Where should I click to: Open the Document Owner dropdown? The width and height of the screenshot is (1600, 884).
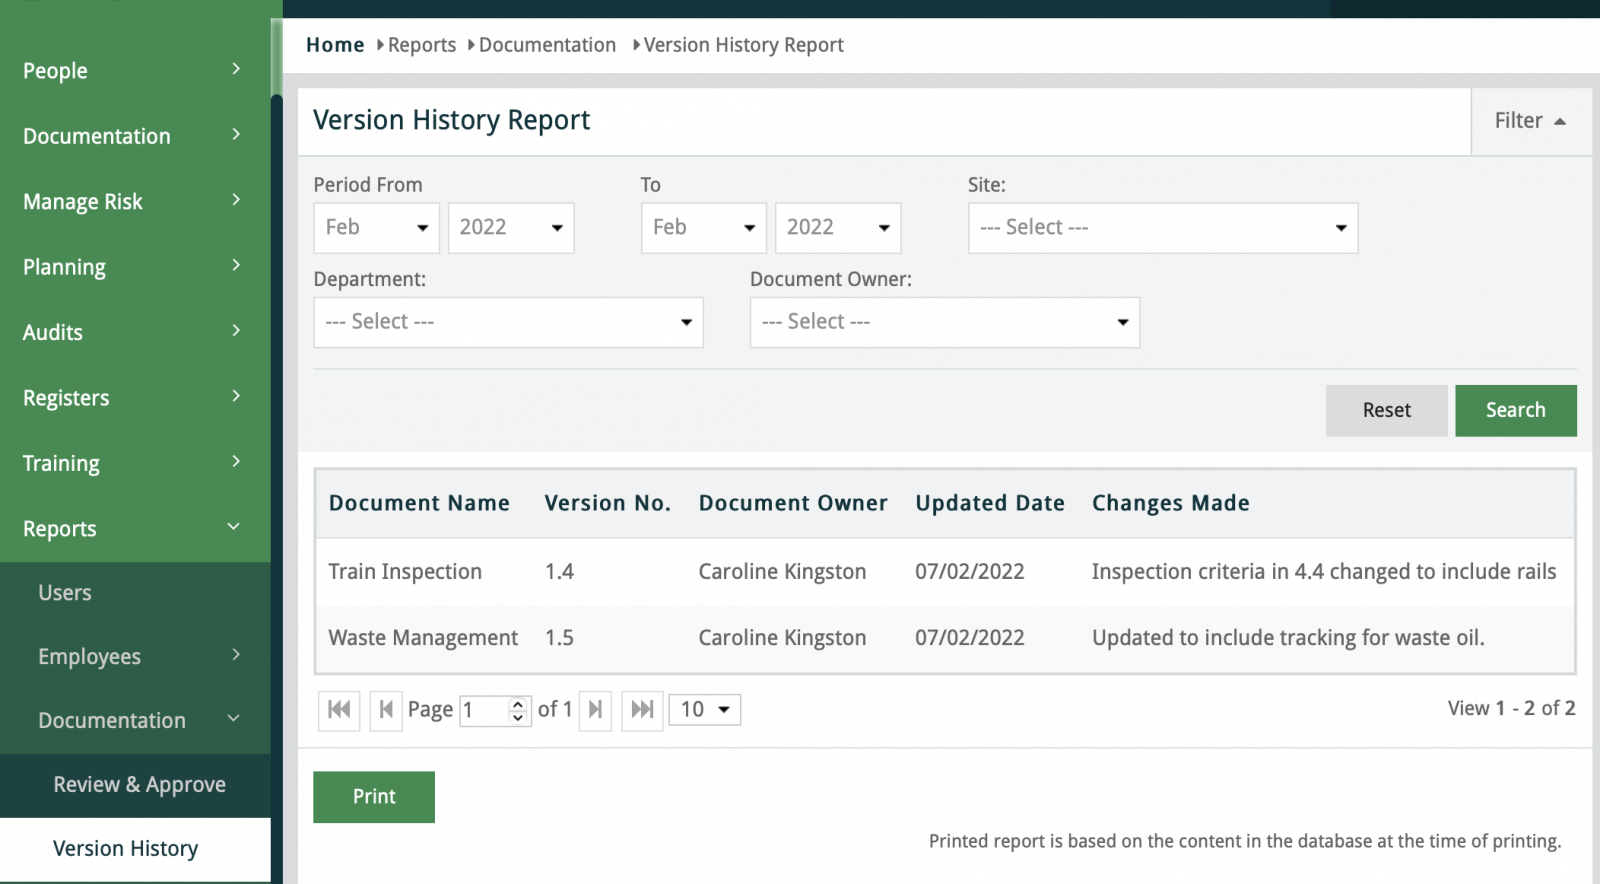(944, 322)
